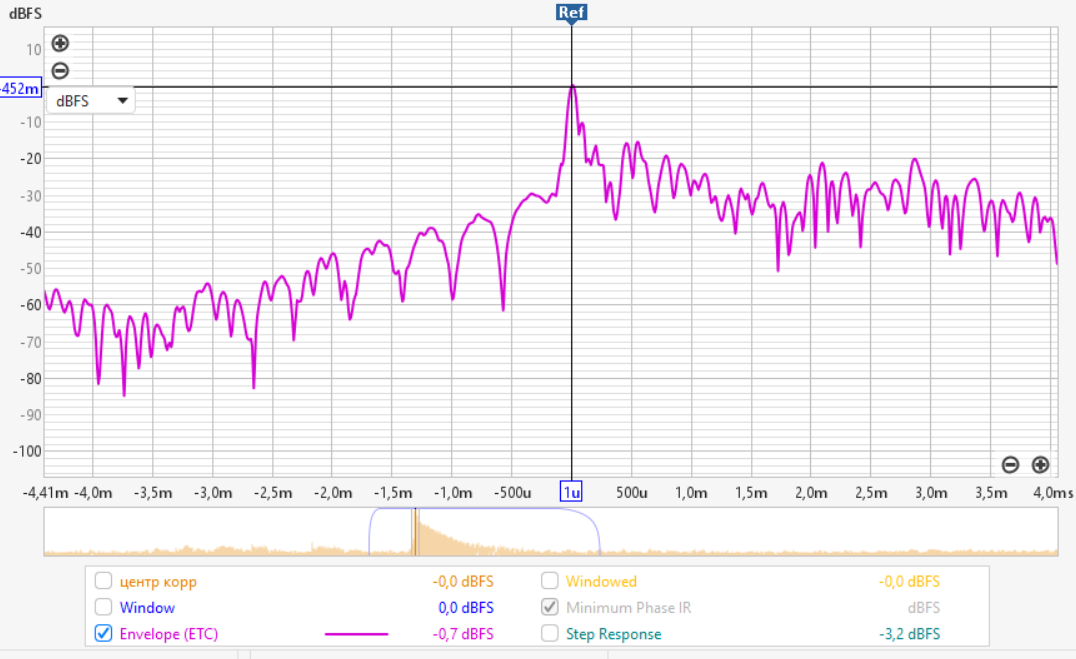Click the Step Response -3,2 dBFS readout

(909, 634)
